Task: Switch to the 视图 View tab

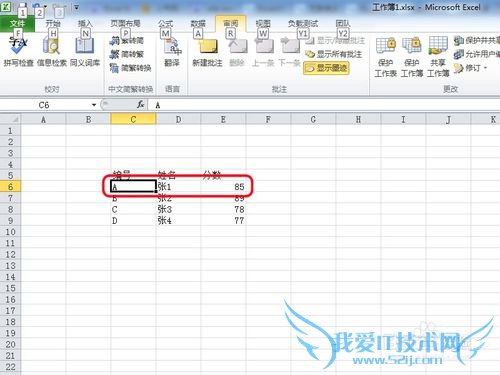Action: pyautogui.click(x=263, y=24)
